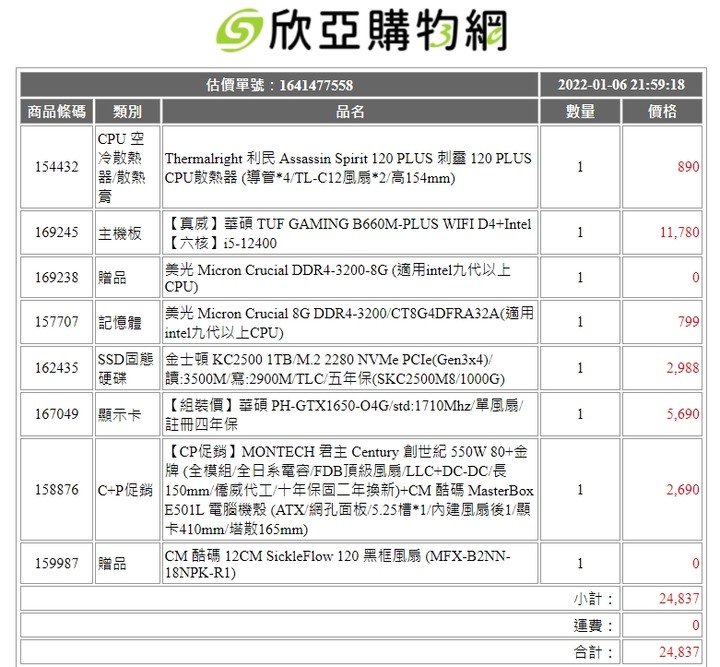This screenshot has height=667, width=720.
Task: Click category SSD固態硬碟
Action: pos(125,368)
